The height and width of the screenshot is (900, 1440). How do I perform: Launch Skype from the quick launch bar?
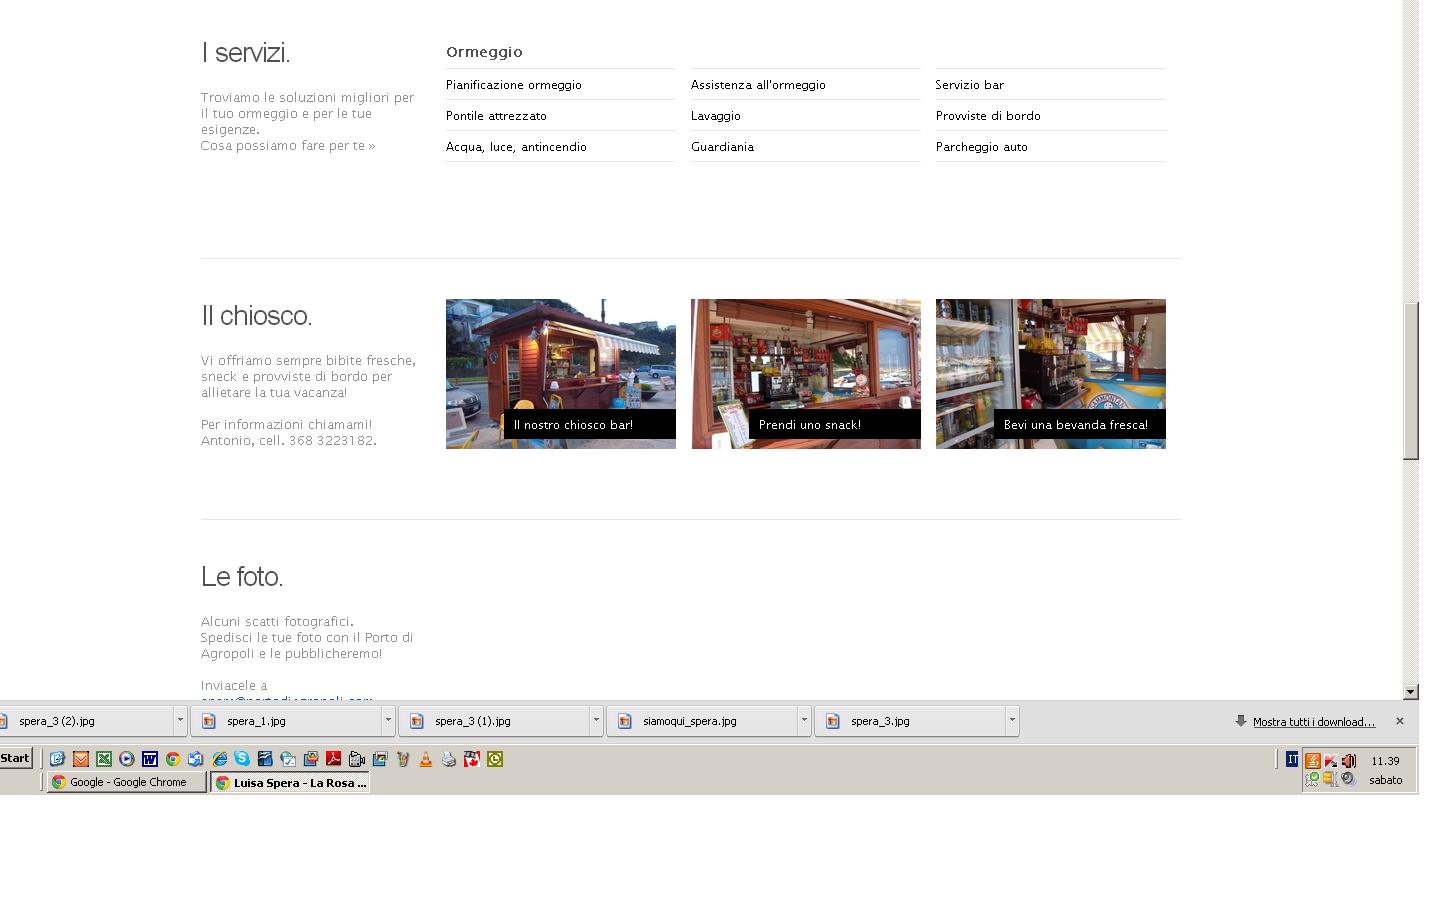click(242, 759)
